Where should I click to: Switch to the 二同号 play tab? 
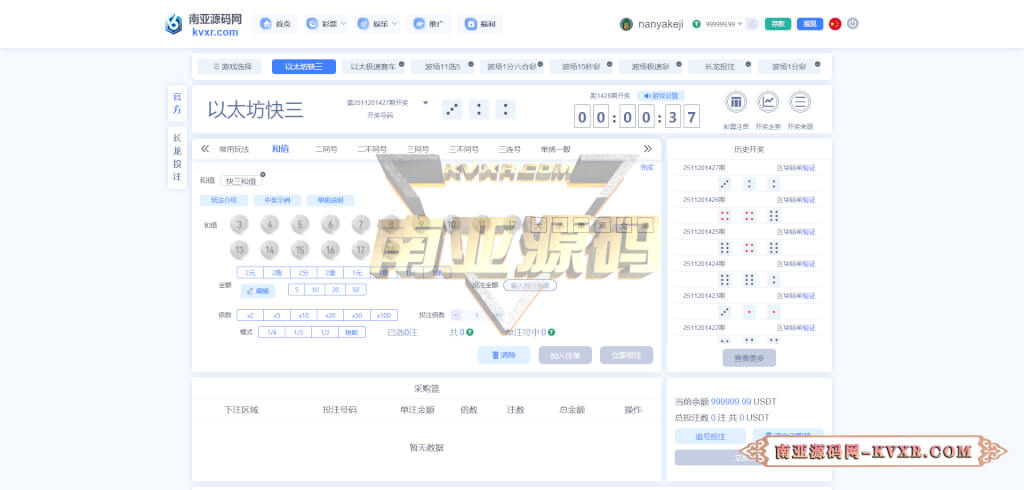[326, 149]
